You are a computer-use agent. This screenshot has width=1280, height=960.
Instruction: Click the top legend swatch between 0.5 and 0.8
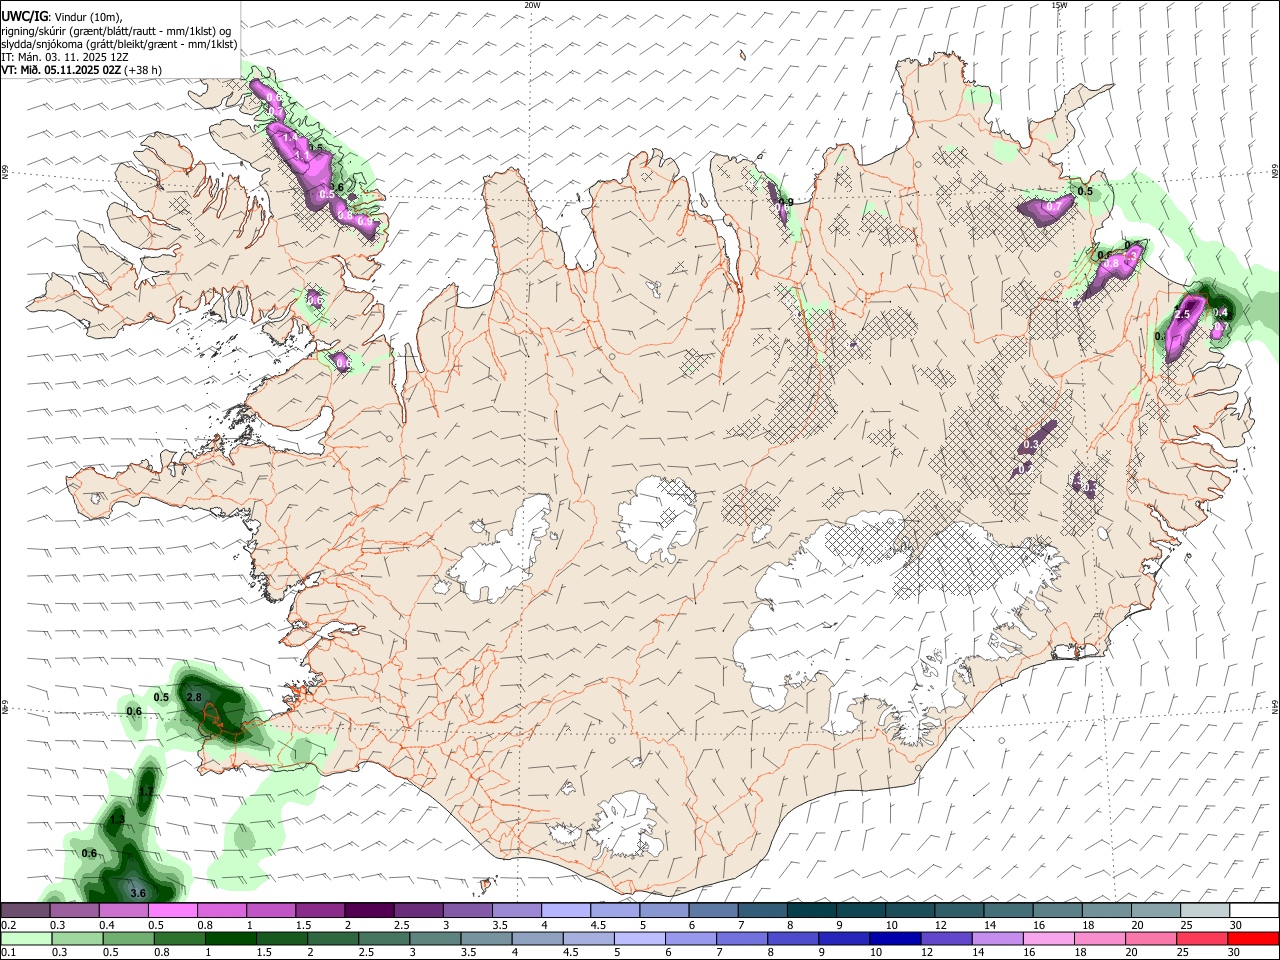[x=172, y=910]
